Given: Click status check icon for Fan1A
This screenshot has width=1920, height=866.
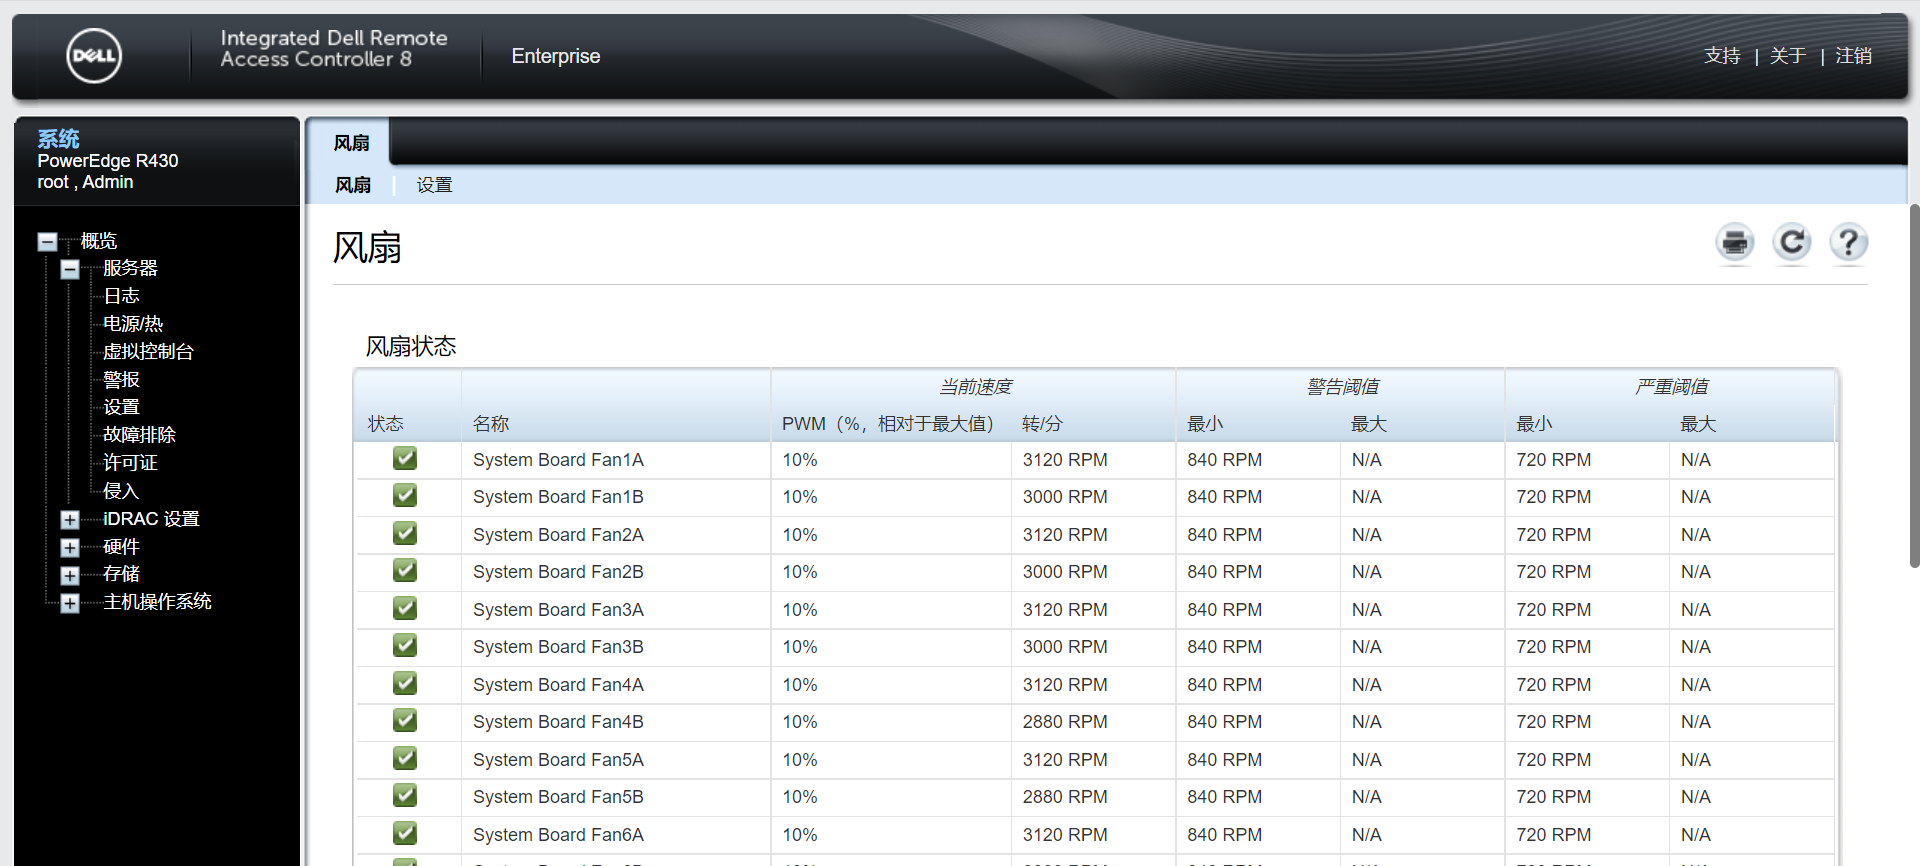Looking at the screenshot, I should pos(405,459).
